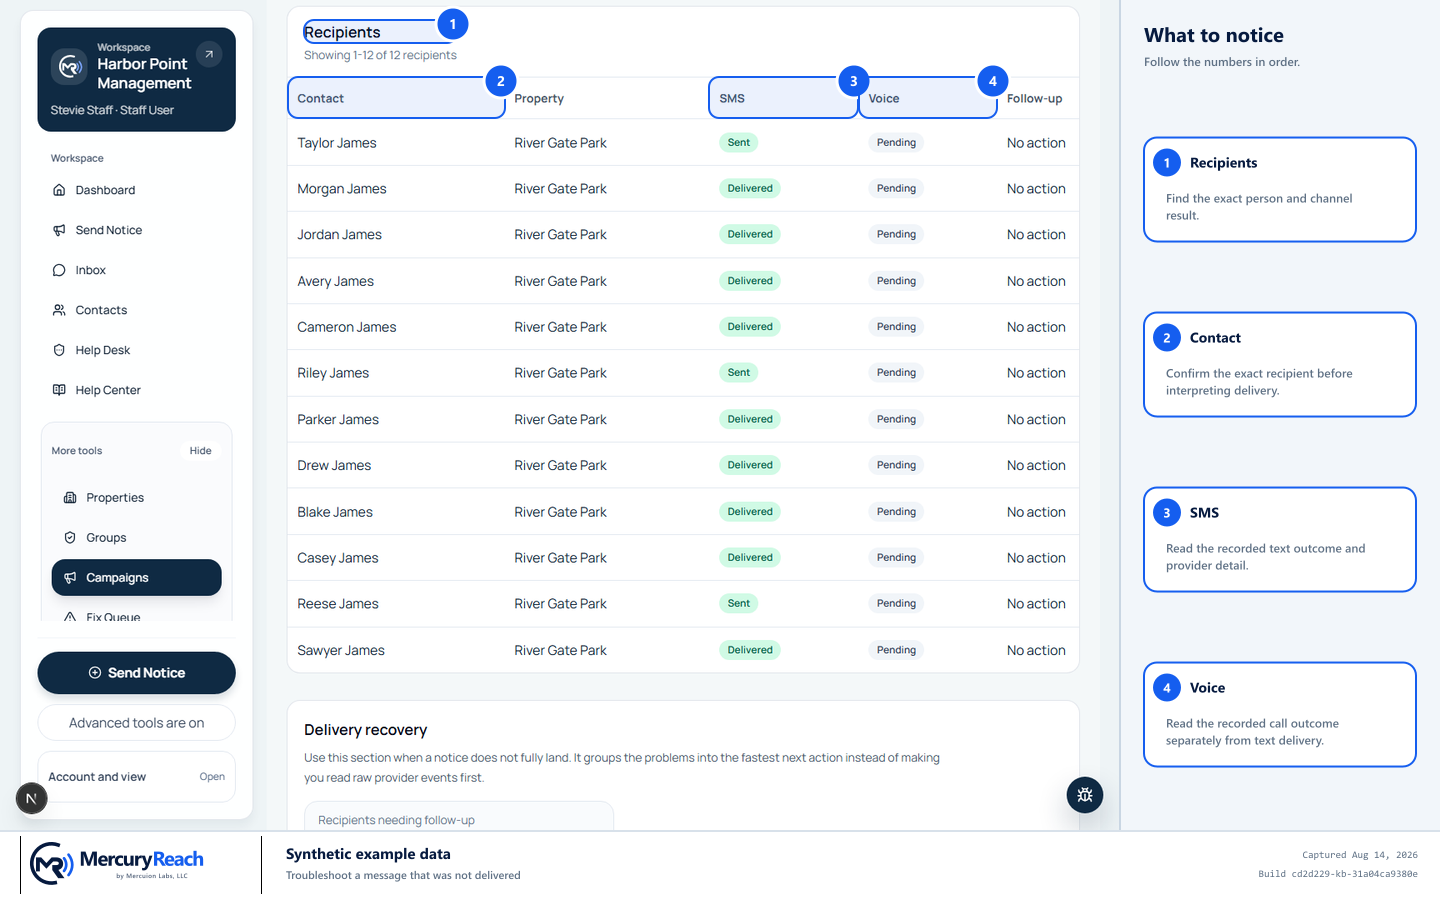Screen dimensions: 1440x900
Task: Open the Dashboard home icon
Action: click(59, 190)
